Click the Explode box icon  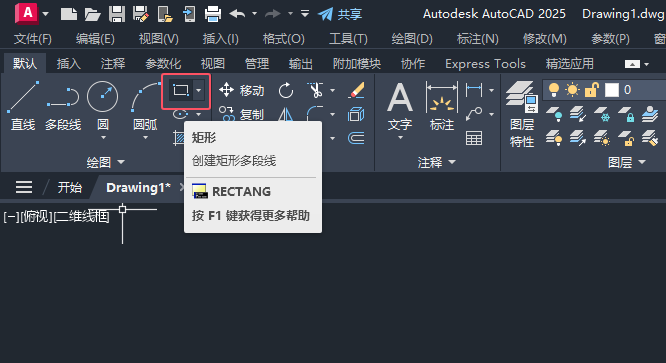point(356,114)
